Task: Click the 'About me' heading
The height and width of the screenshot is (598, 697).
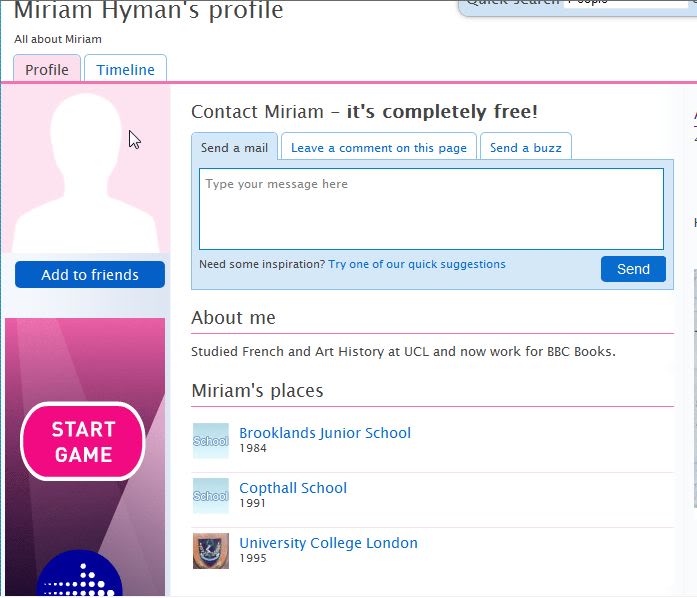Action: pyautogui.click(x=233, y=317)
